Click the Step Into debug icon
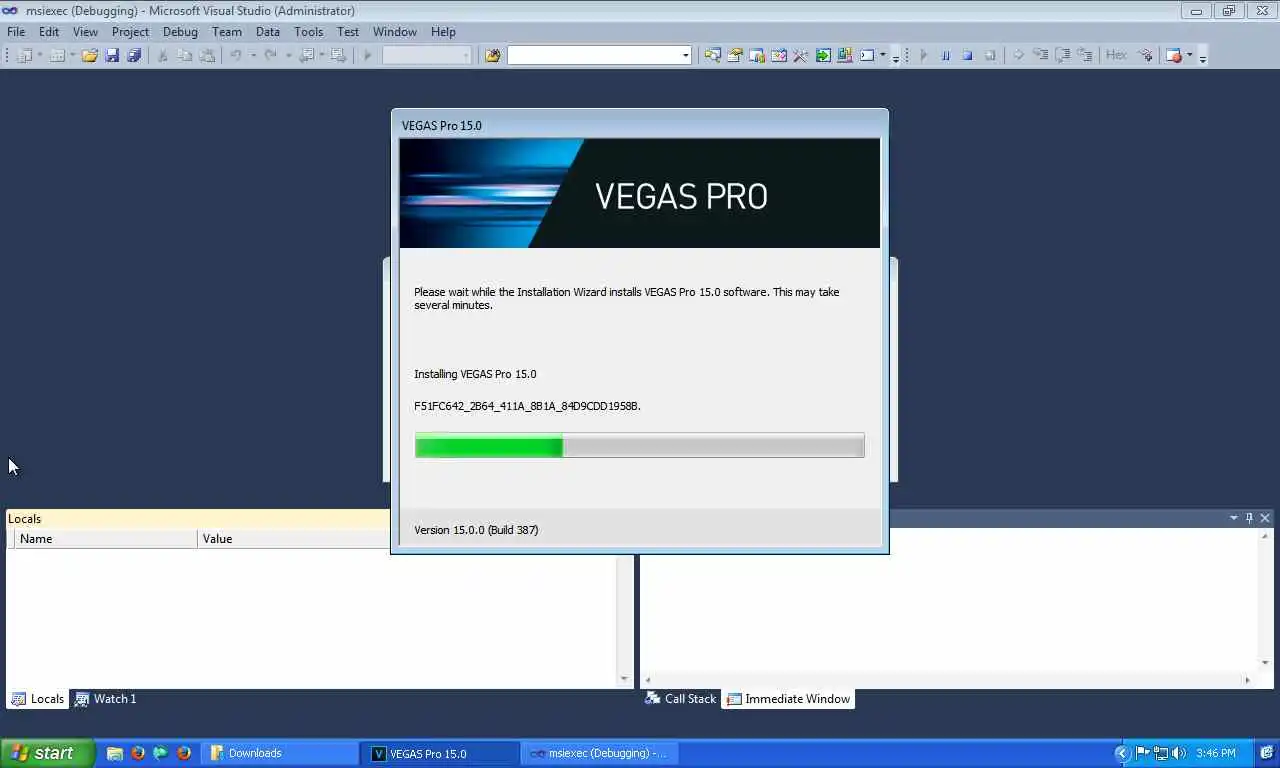Viewport: 1280px width, 768px height. (x=1040, y=55)
